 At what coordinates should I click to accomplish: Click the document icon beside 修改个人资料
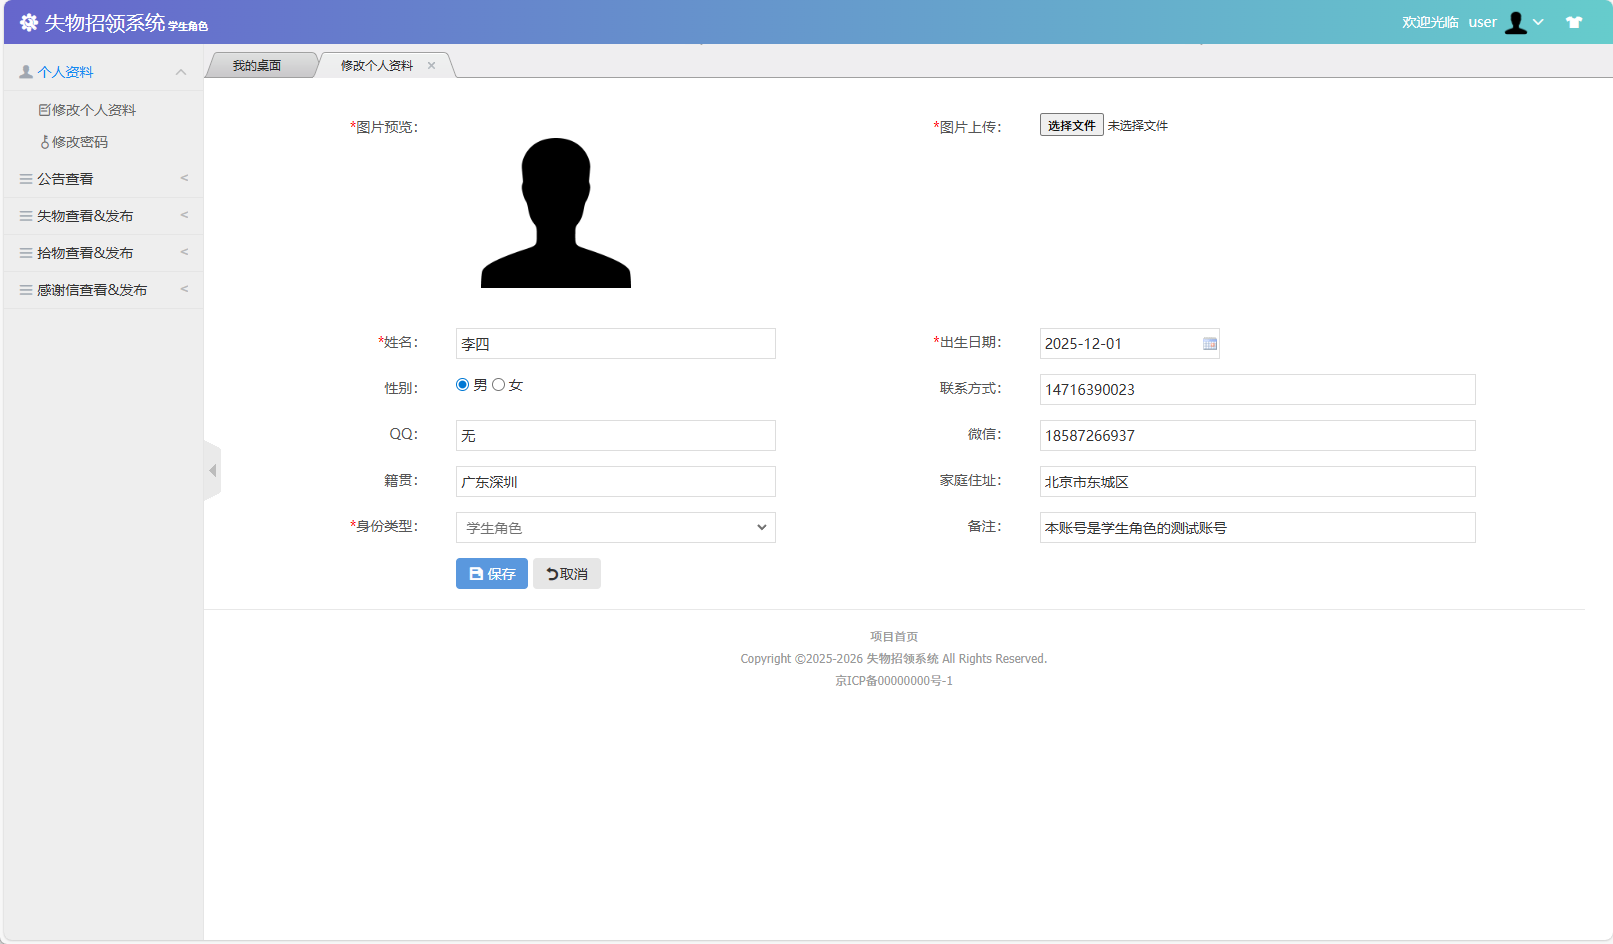coord(44,109)
